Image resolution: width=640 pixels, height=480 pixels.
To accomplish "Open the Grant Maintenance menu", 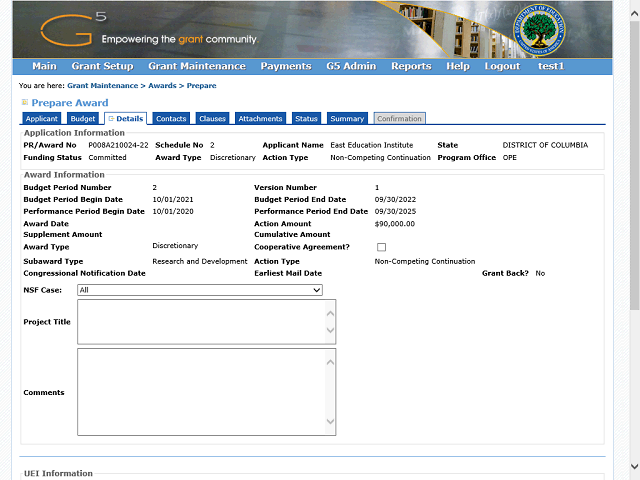I will 196,66.
